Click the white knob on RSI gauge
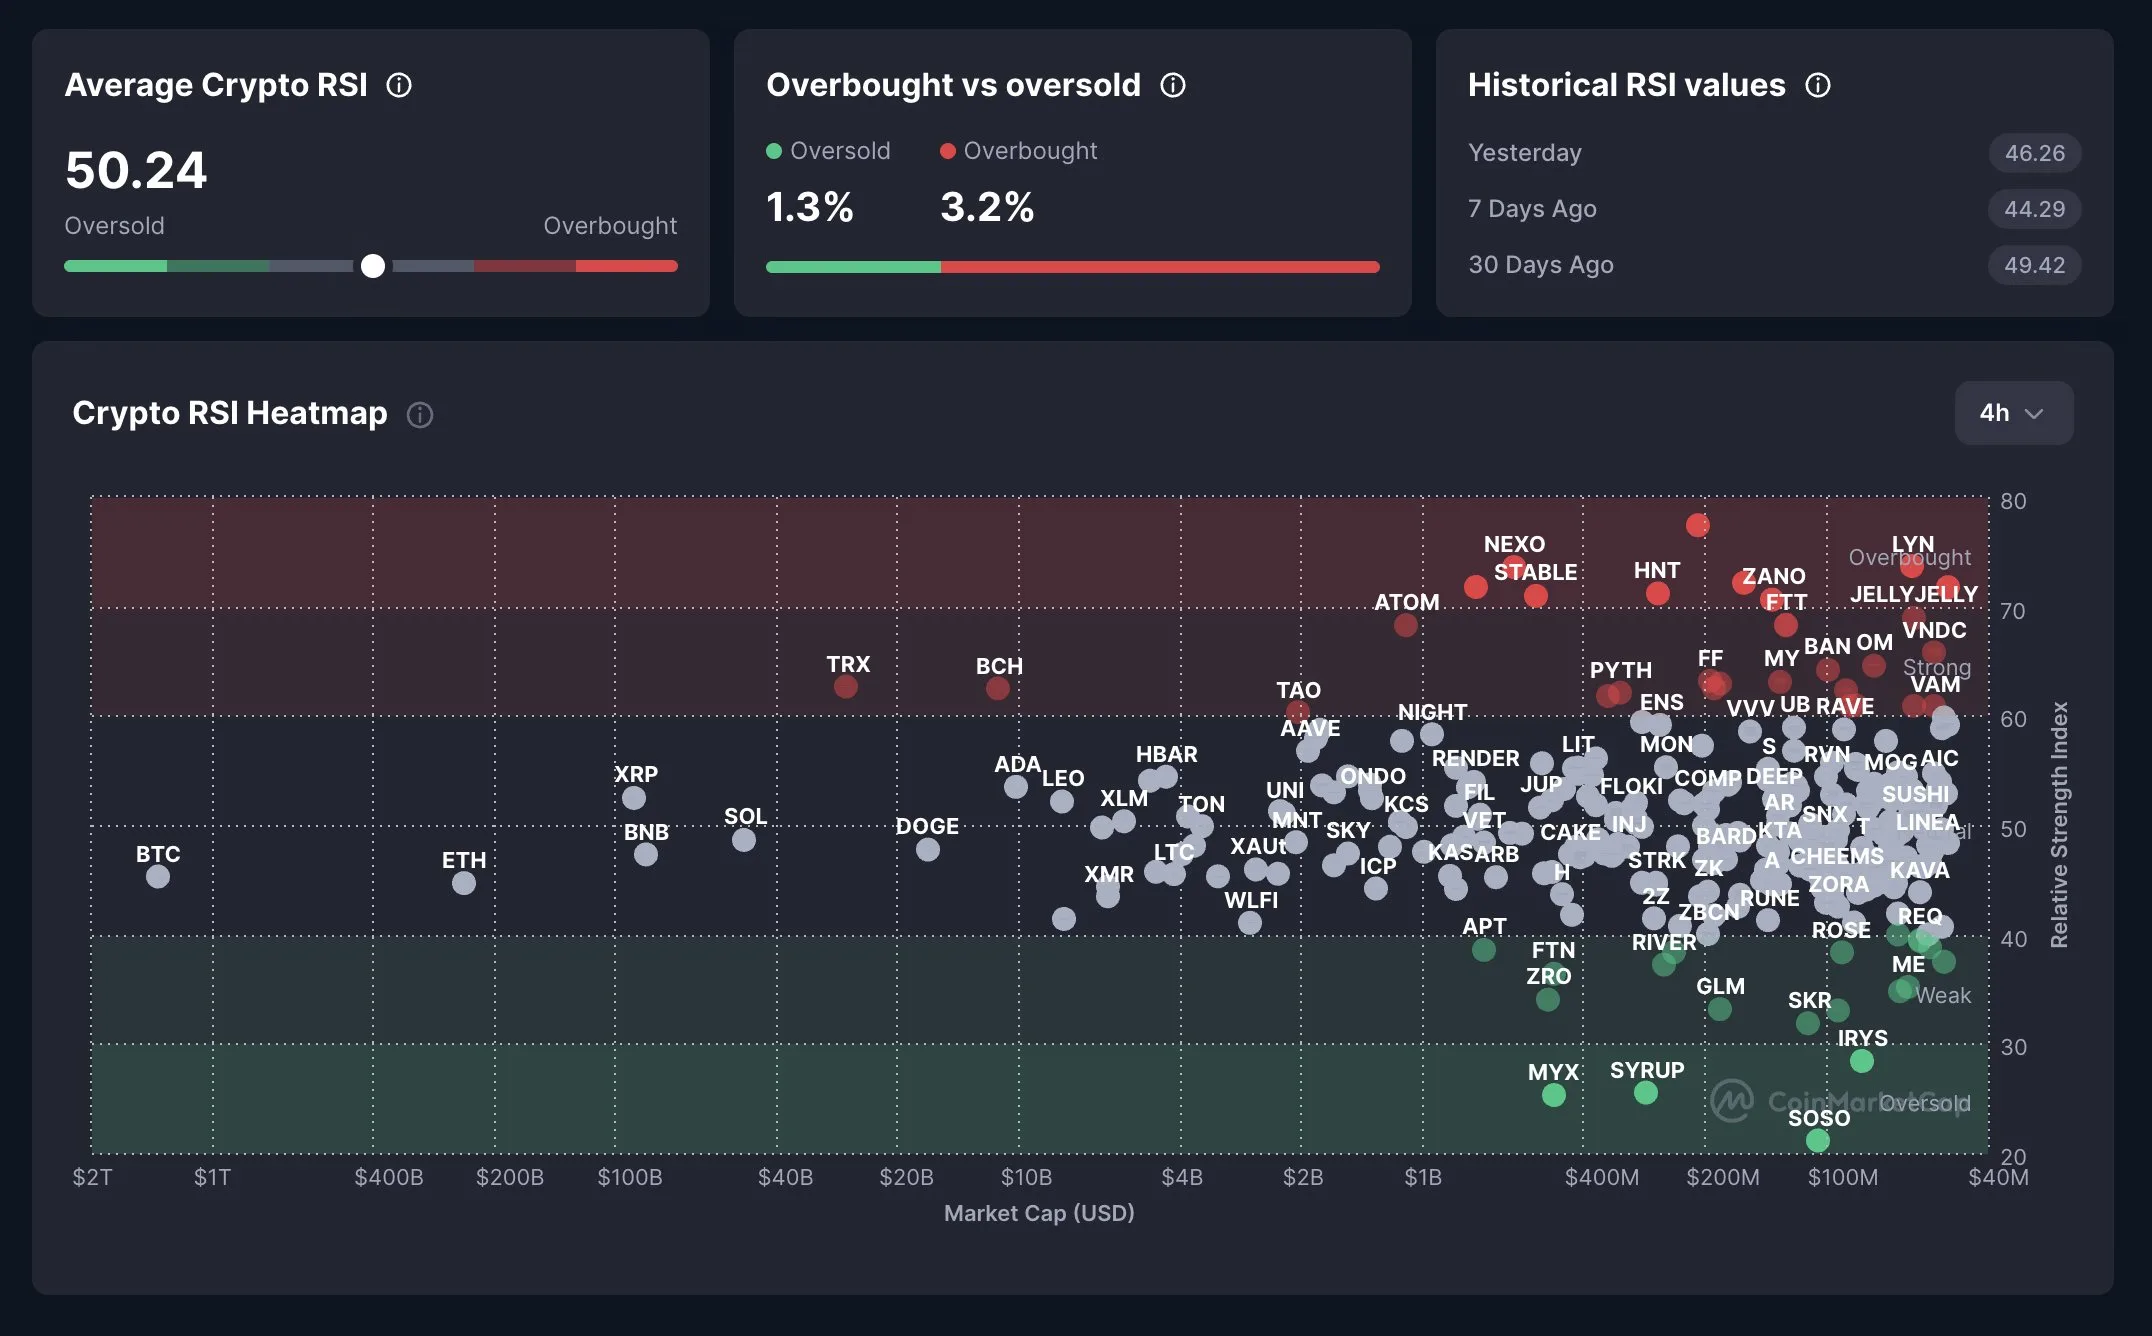This screenshot has height=1336, width=2152. point(373,266)
